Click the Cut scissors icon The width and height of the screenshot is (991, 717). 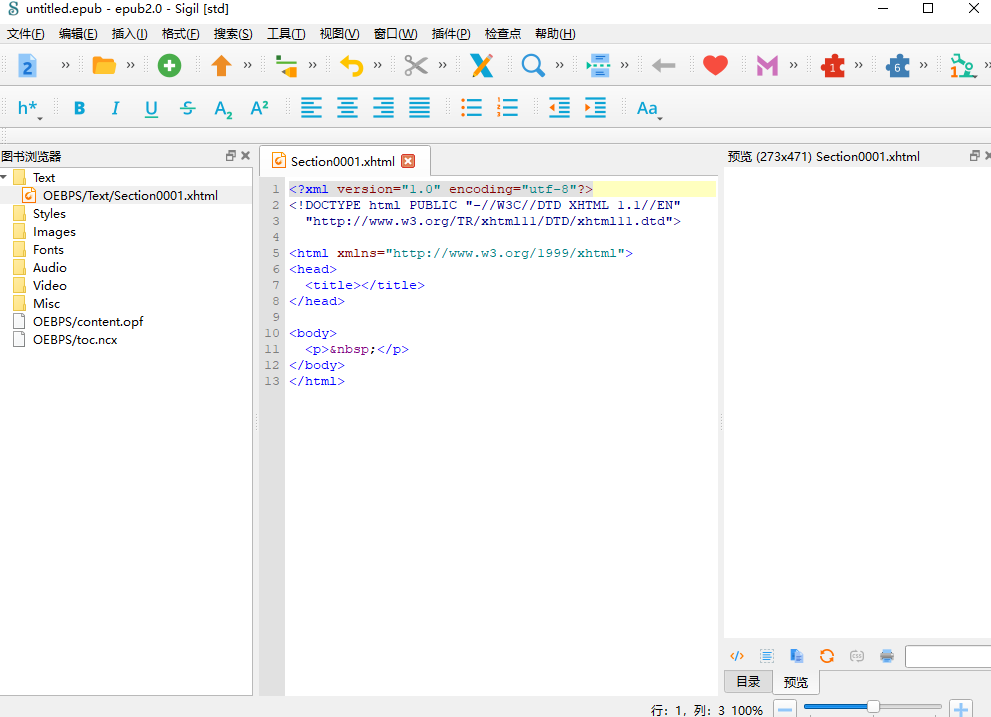[415, 66]
